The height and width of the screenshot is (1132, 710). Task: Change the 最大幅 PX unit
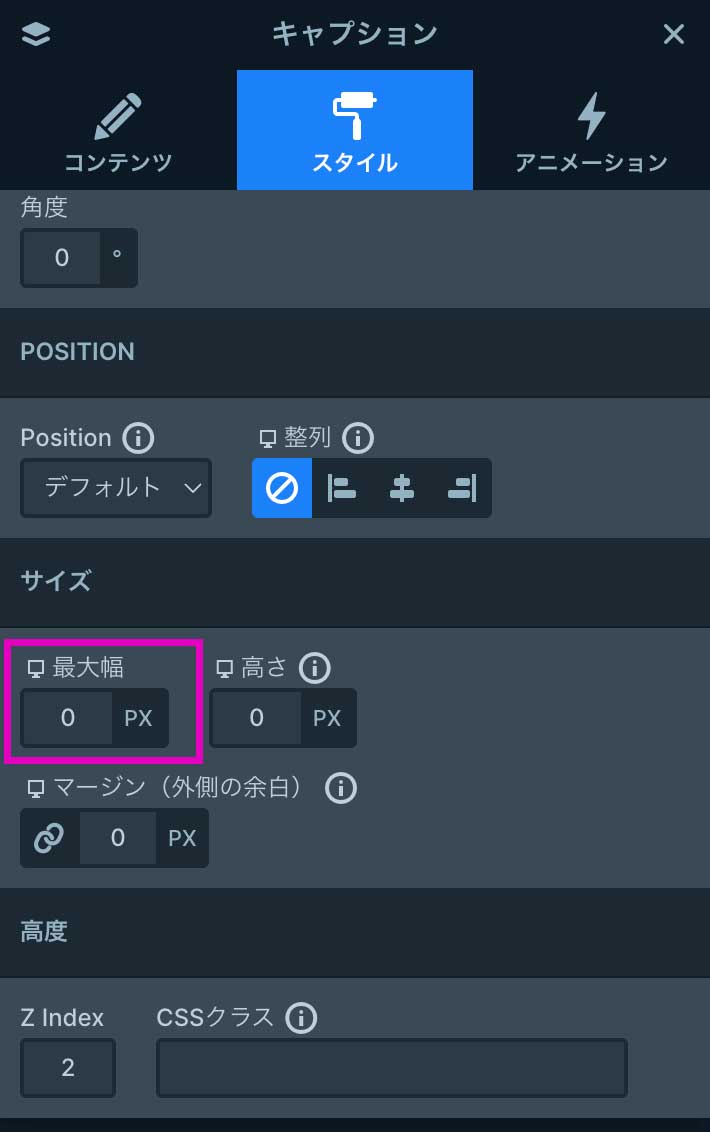coord(139,718)
